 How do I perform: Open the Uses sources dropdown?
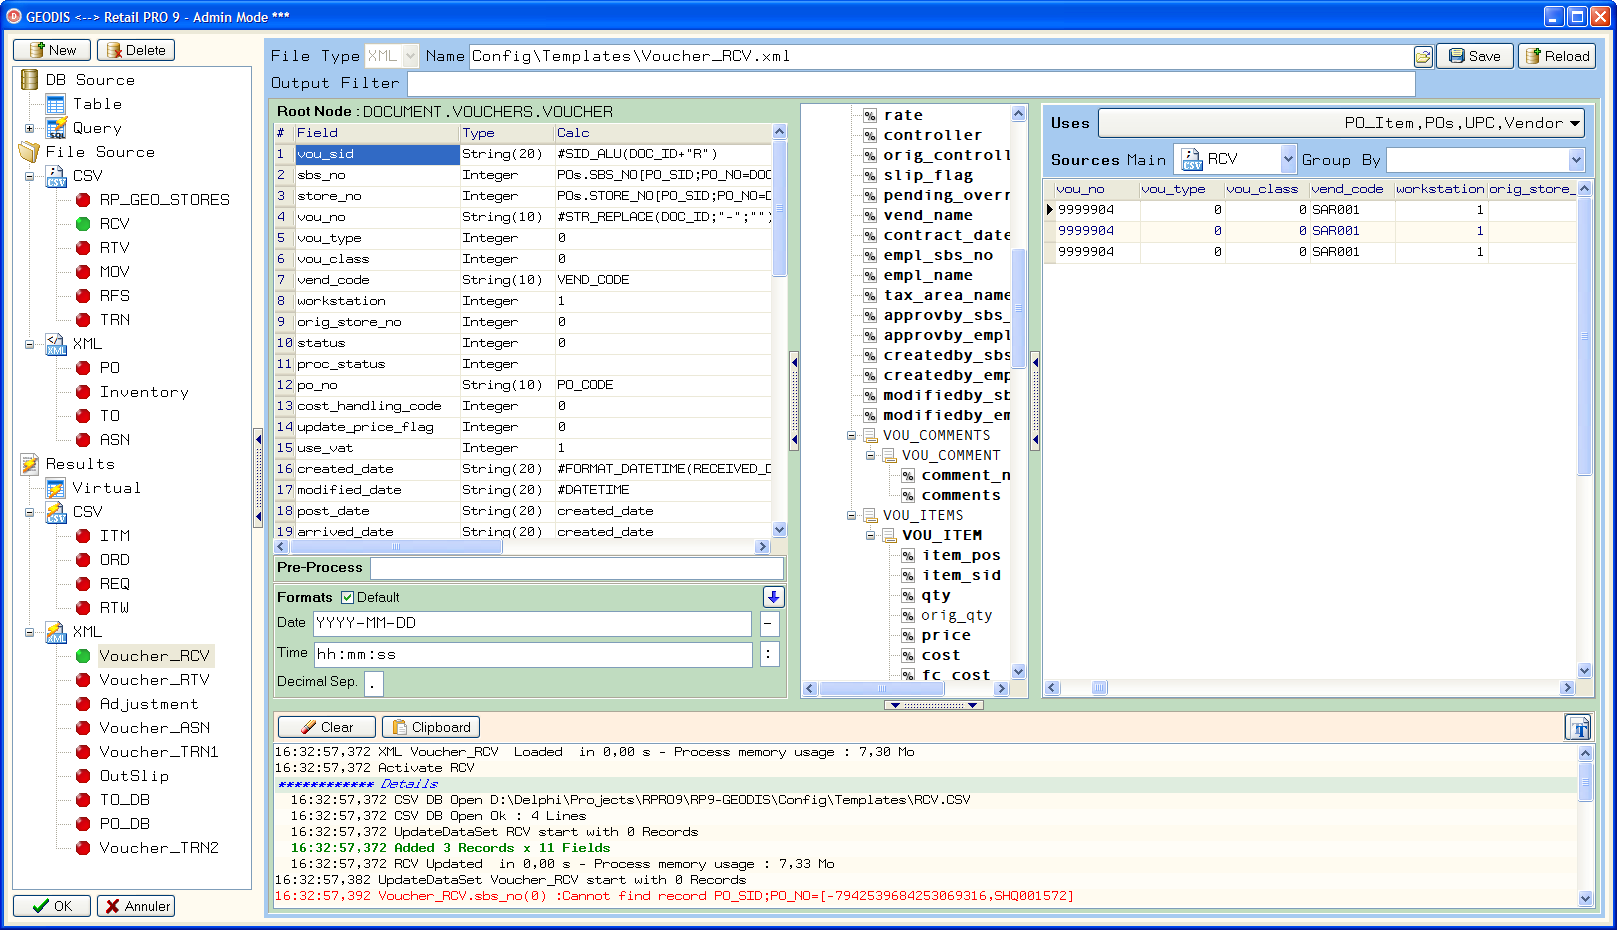pyautogui.click(x=1575, y=123)
